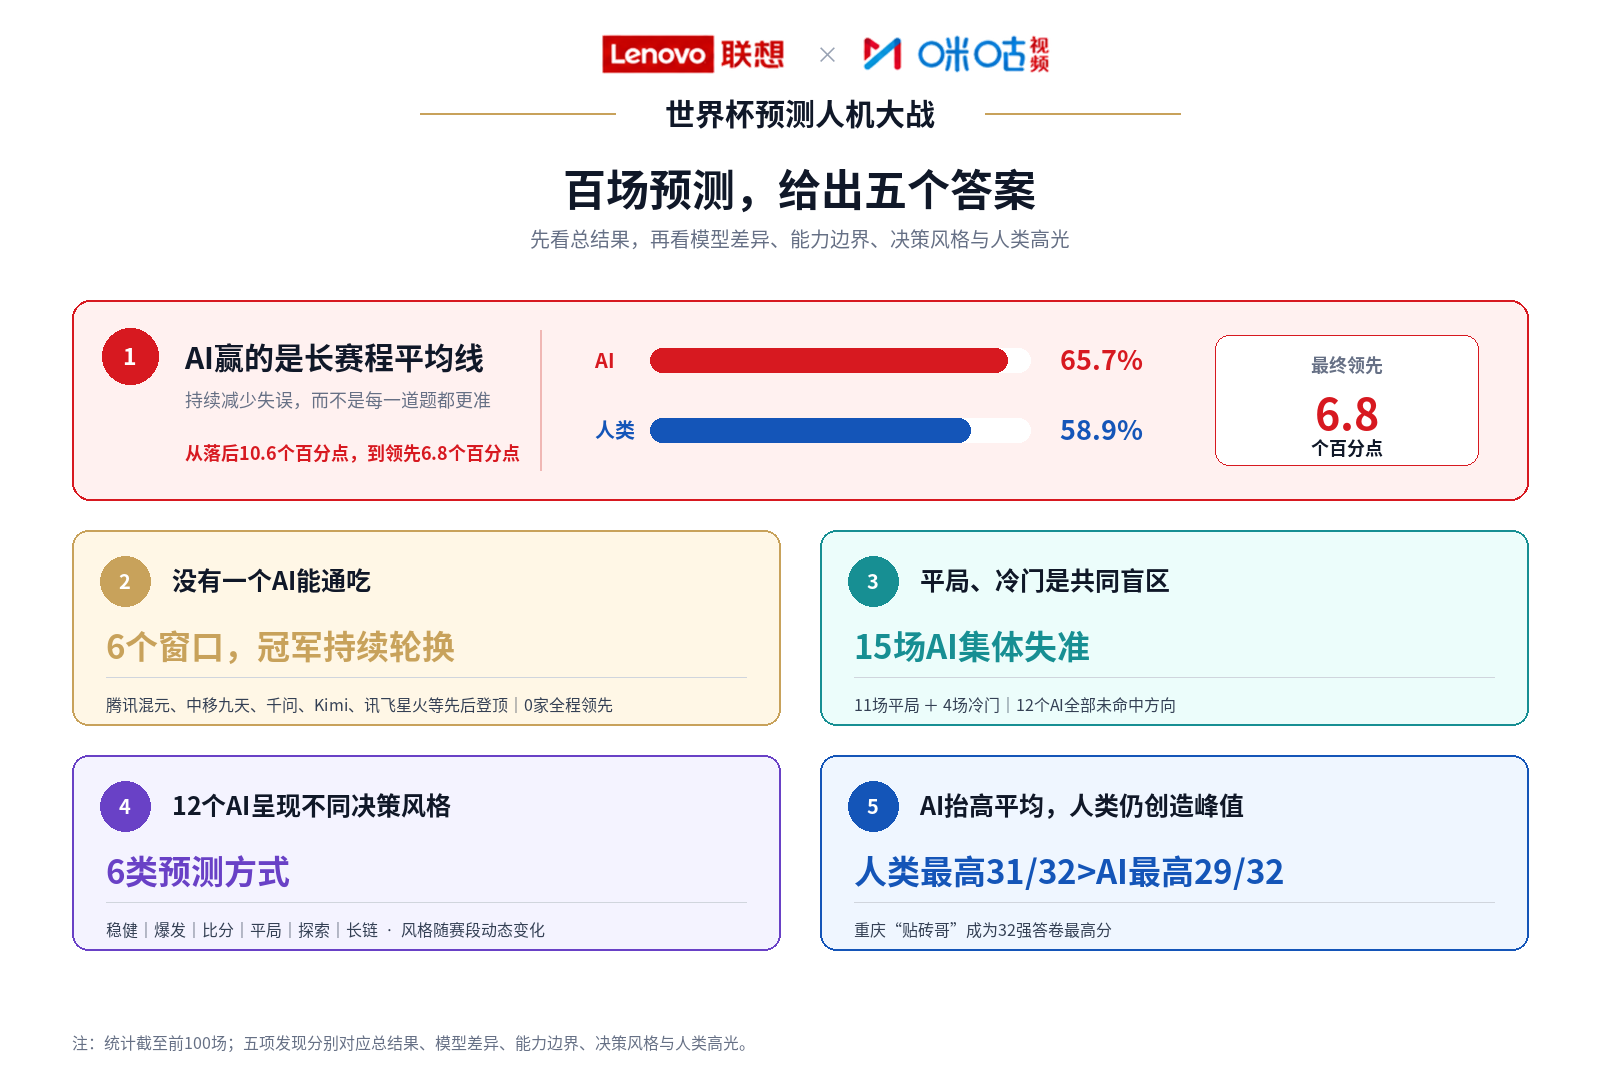Click the X between the logos
1600x1080 pixels.
click(x=827, y=55)
